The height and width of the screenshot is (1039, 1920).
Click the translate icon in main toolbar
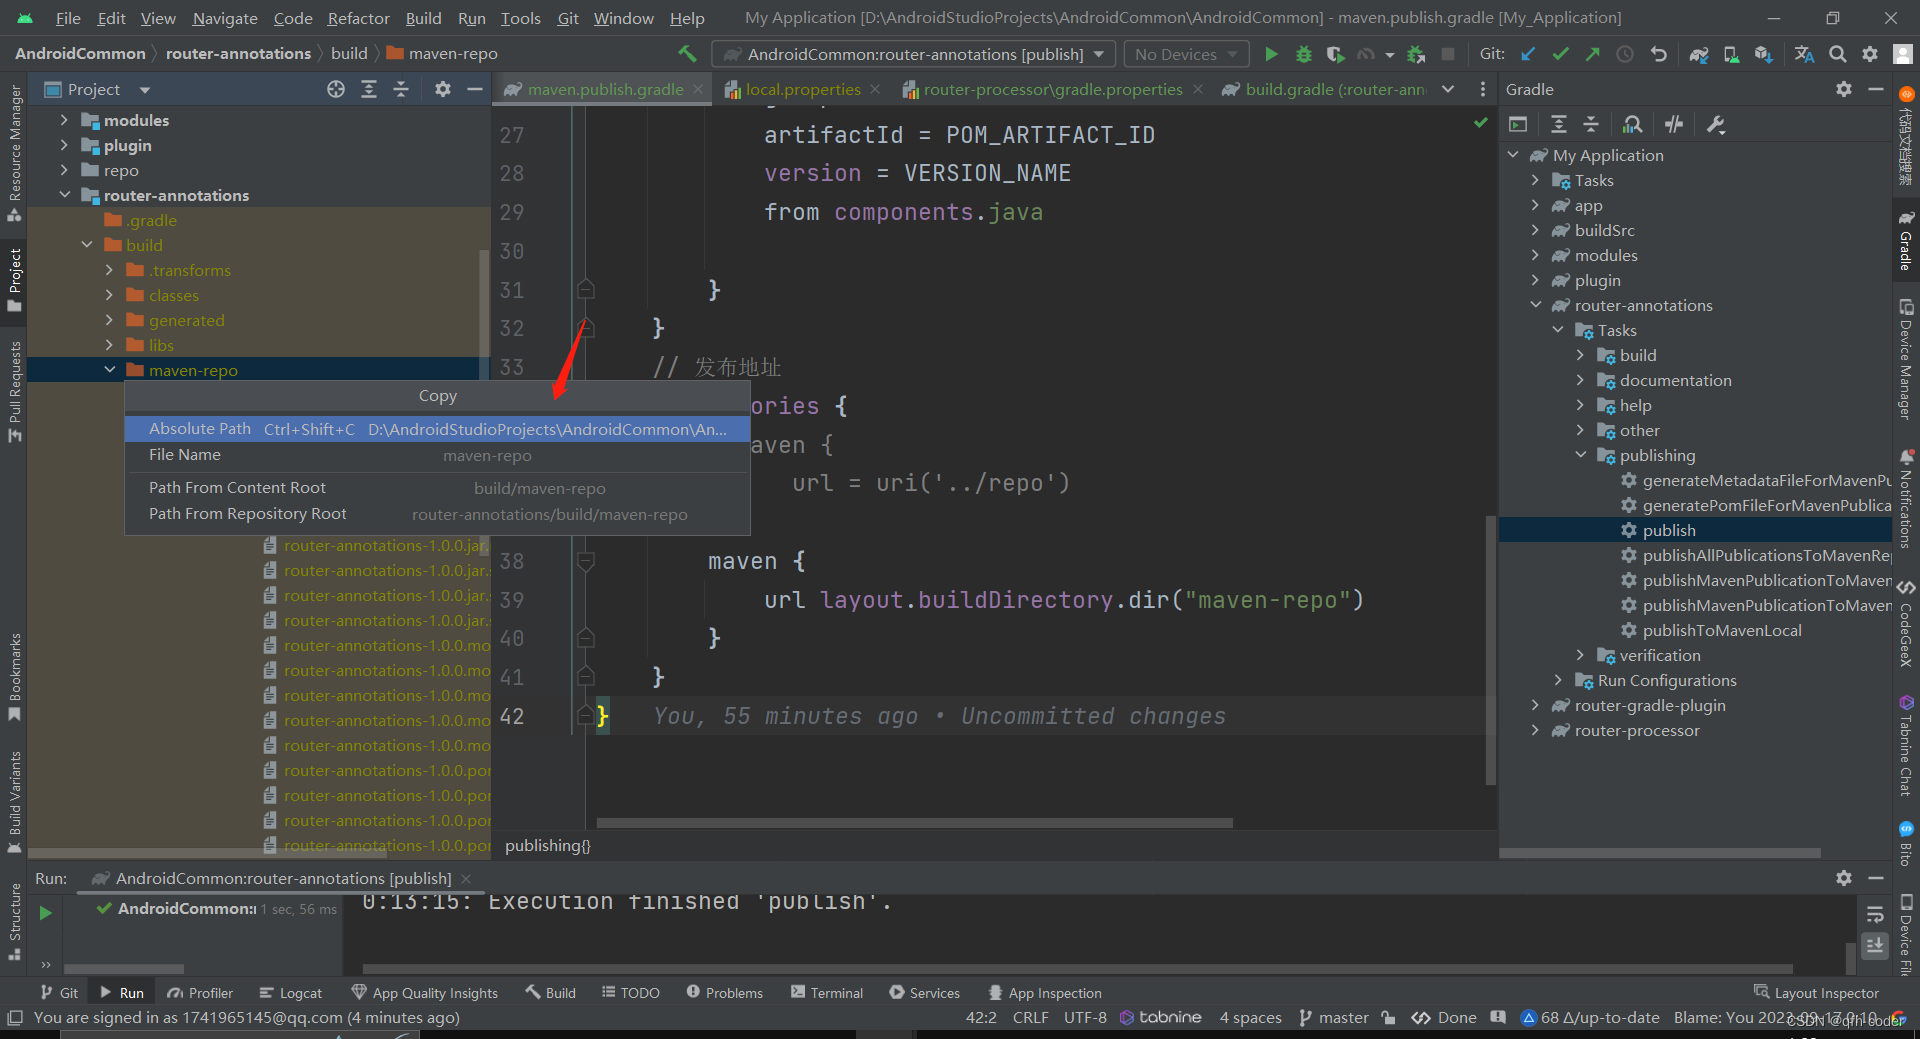point(1804,54)
